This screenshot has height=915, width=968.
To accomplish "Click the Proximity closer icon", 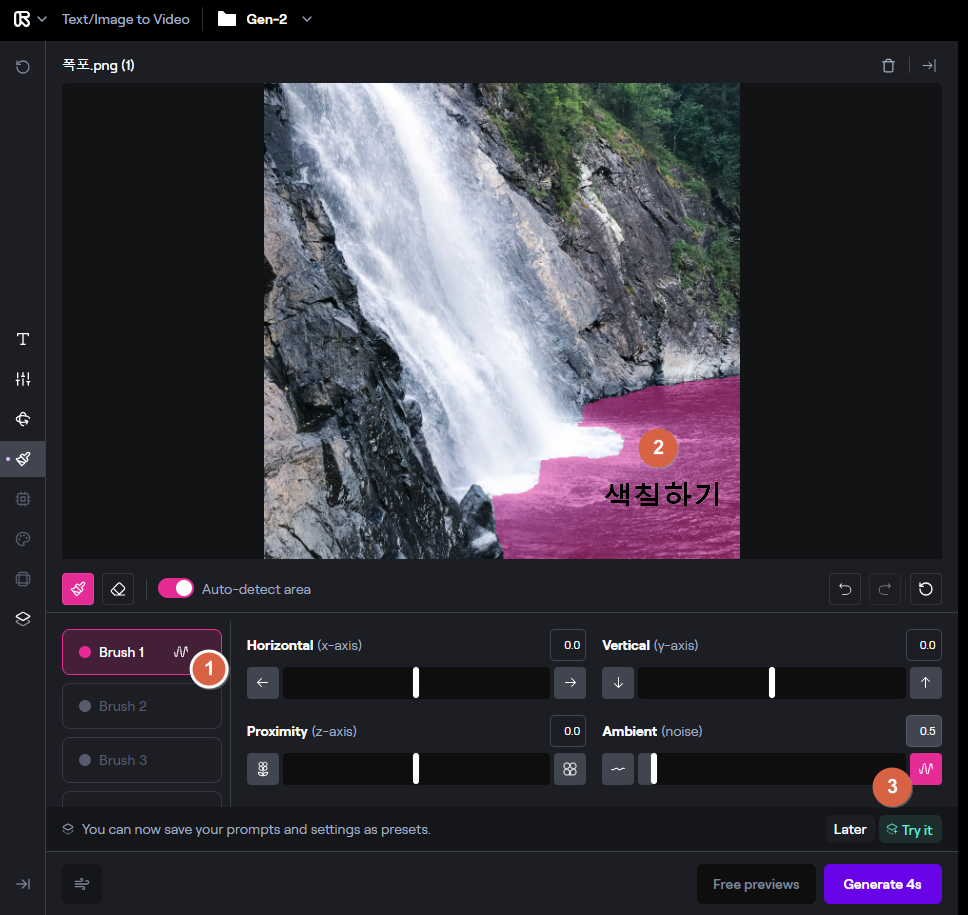I will point(570,769).
